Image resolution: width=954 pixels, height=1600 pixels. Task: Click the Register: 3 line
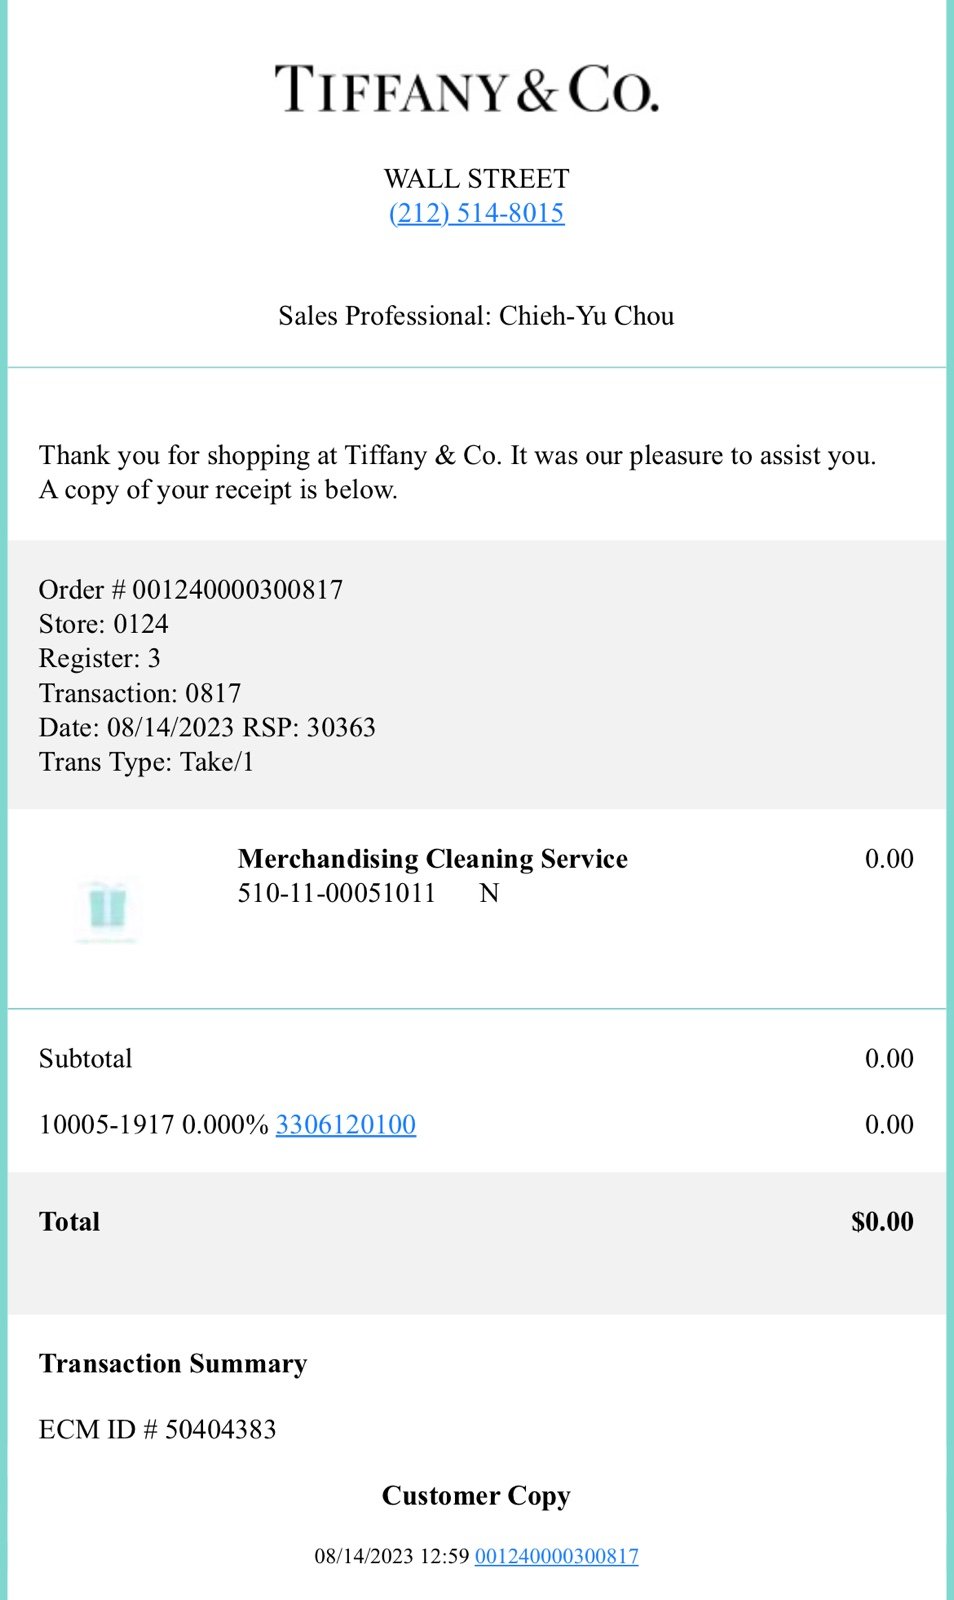(100, 659)
